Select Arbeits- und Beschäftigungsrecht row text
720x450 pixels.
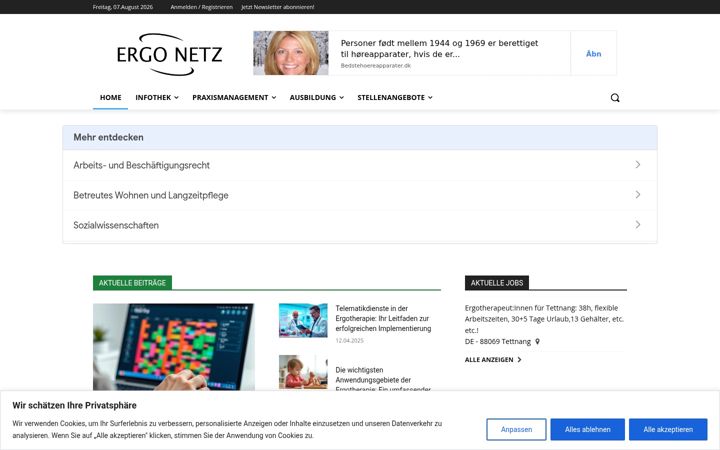click(x=141, y=165)
